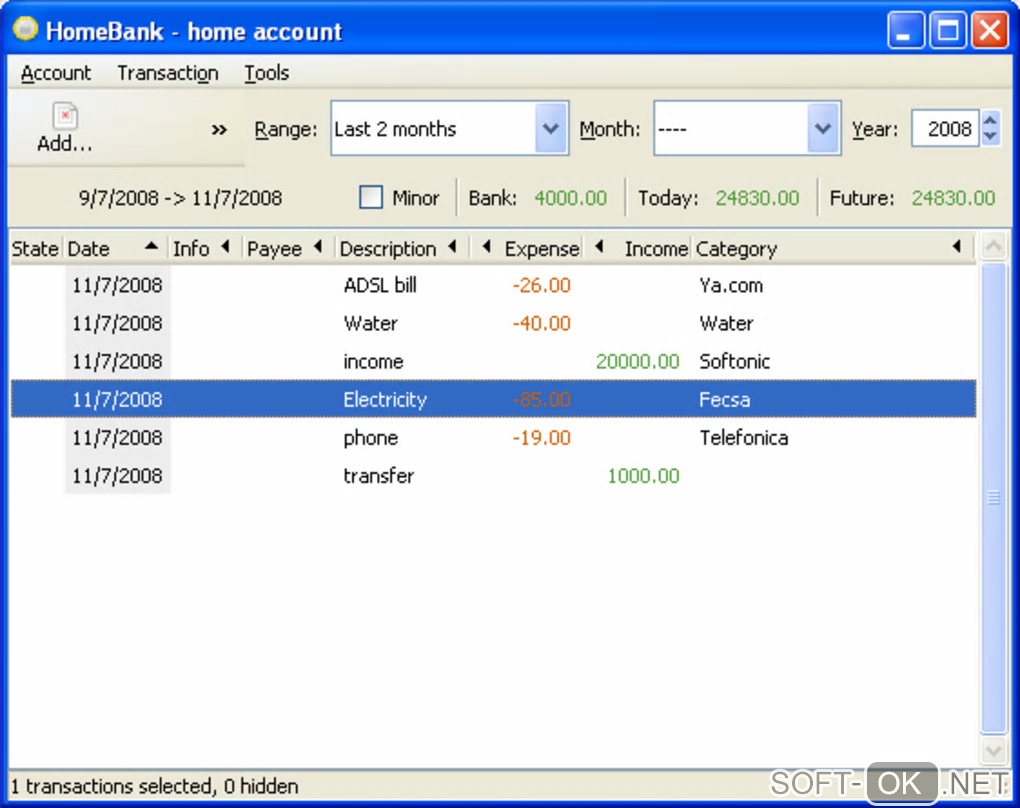Image resolution: width=1020 pixels, height=808 pixels.
Task: Sort by the State column header
Action: coord(36,249)
